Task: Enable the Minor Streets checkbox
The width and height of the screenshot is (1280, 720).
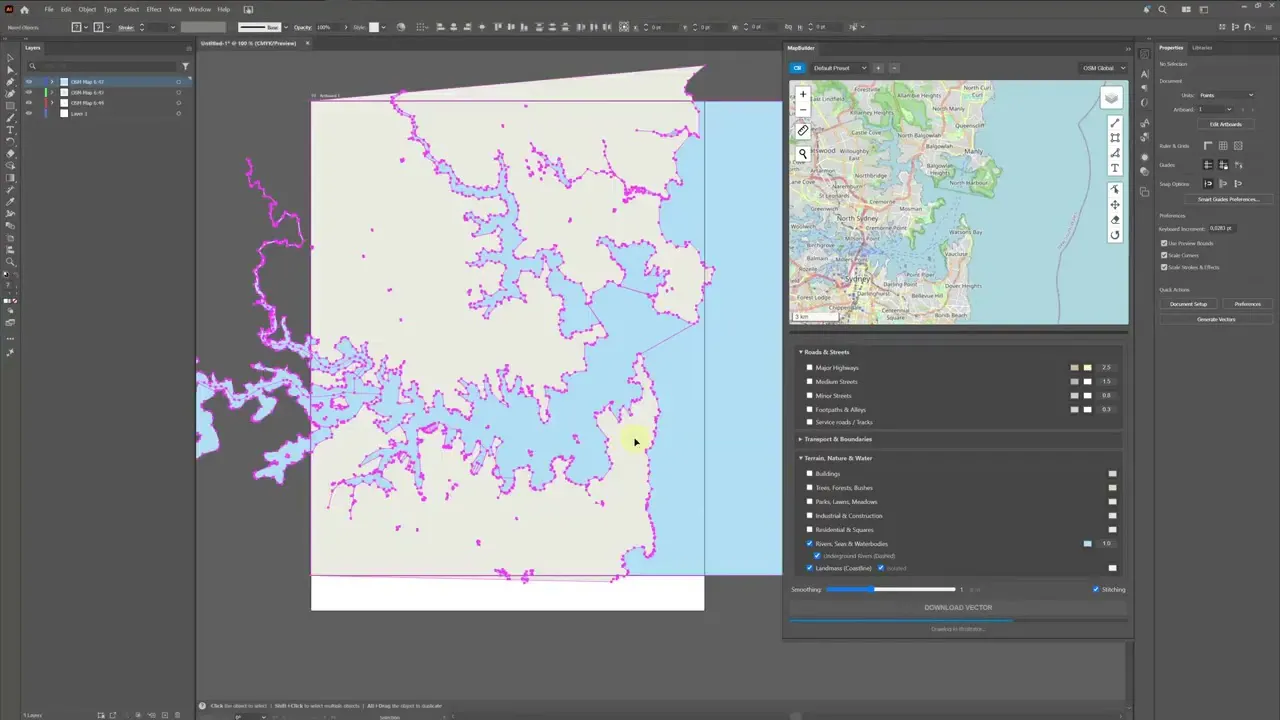Action: (x=810, y=396)
